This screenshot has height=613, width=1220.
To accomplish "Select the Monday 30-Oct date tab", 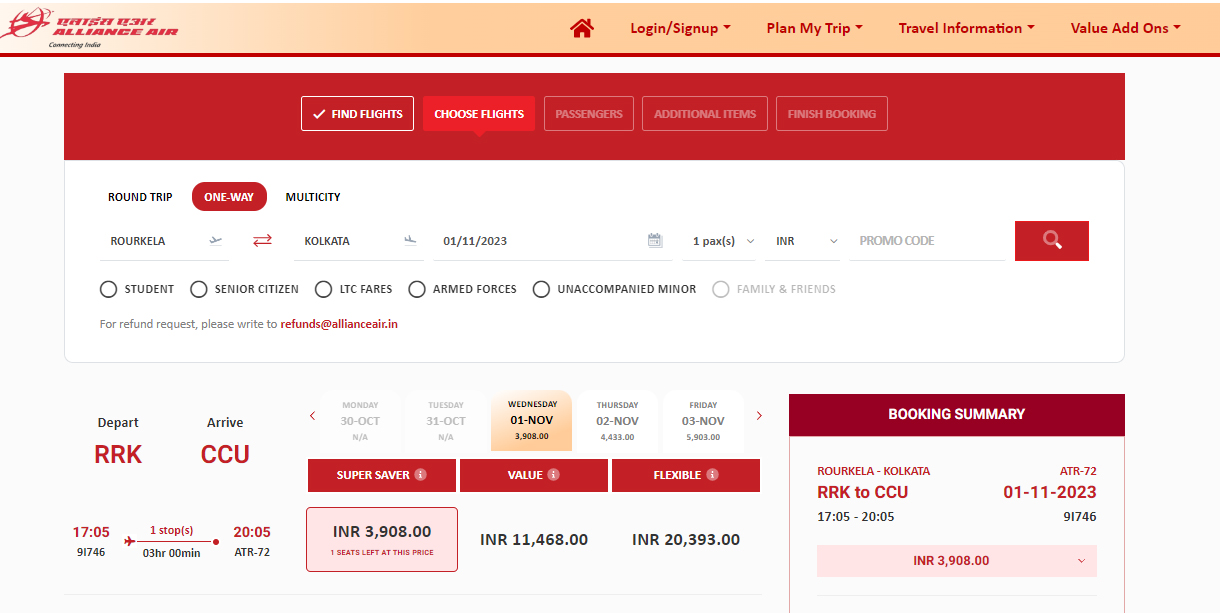I will coord(360,421).
